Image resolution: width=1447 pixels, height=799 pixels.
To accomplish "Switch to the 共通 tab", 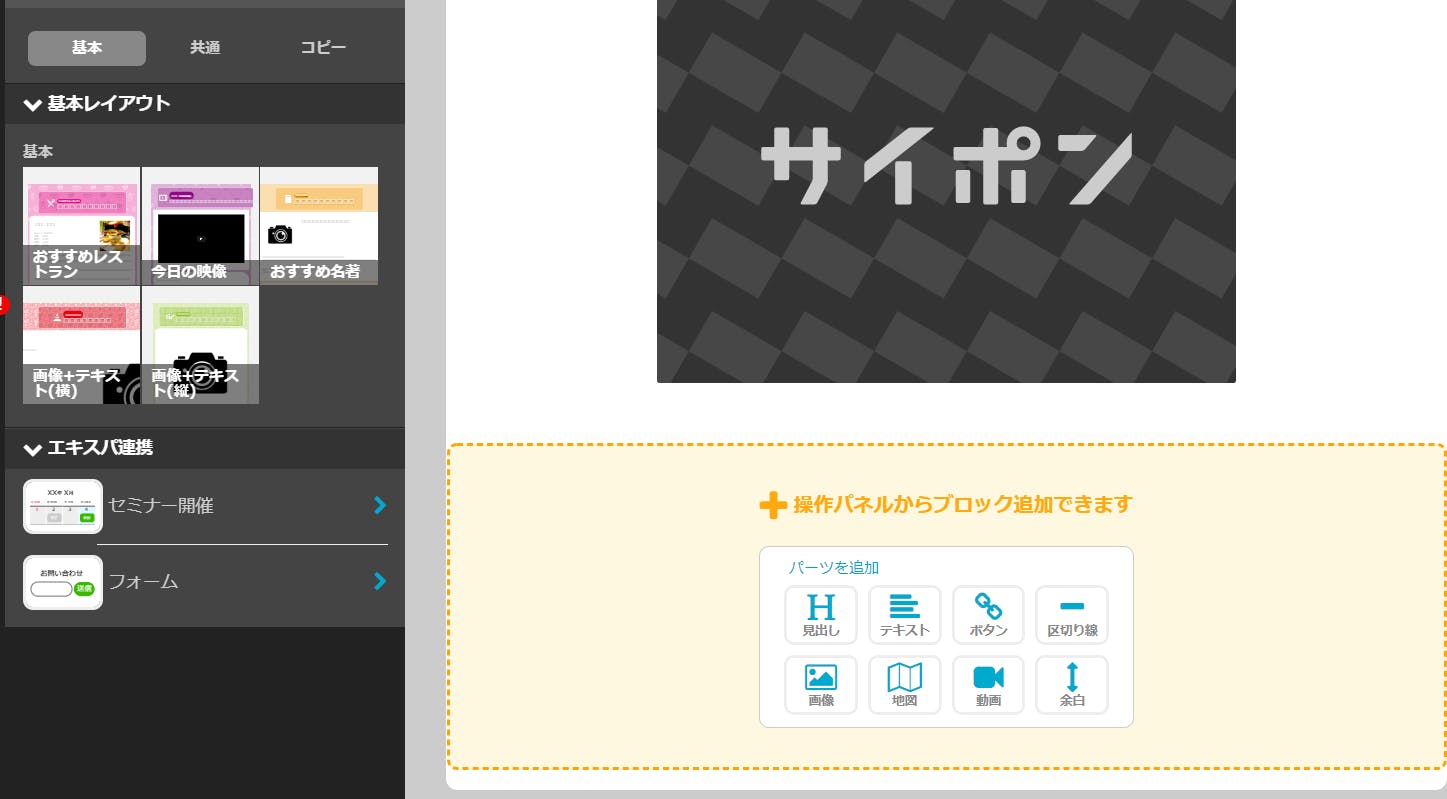I will click(x=205, y=48).
